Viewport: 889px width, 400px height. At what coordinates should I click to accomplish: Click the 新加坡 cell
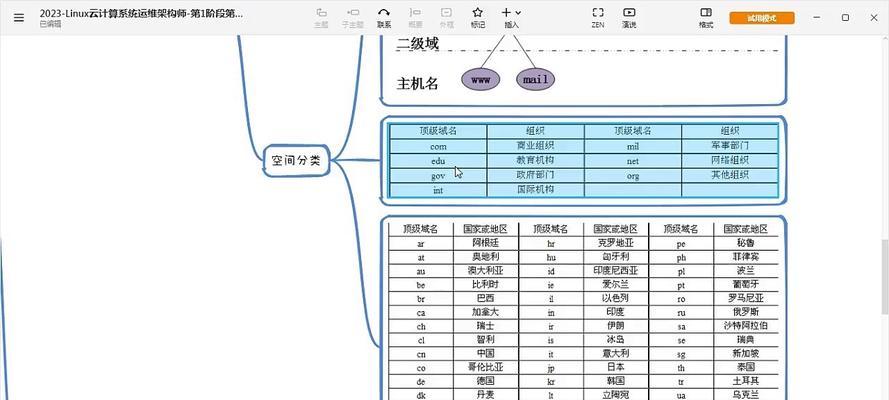coord(746,354)
